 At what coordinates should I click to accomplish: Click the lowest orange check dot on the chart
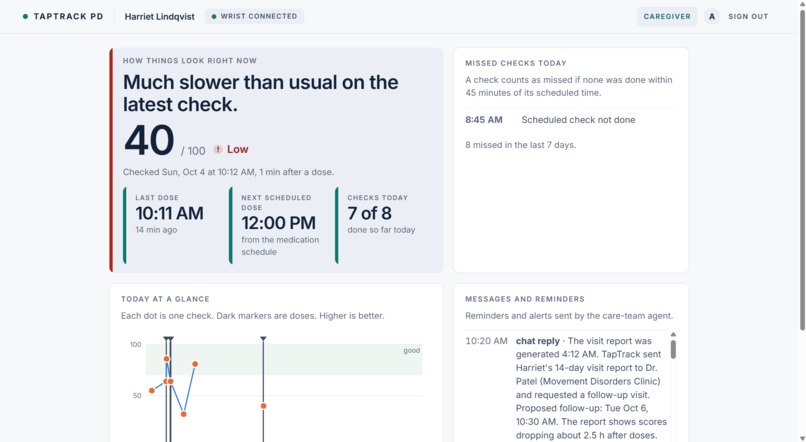184,414
